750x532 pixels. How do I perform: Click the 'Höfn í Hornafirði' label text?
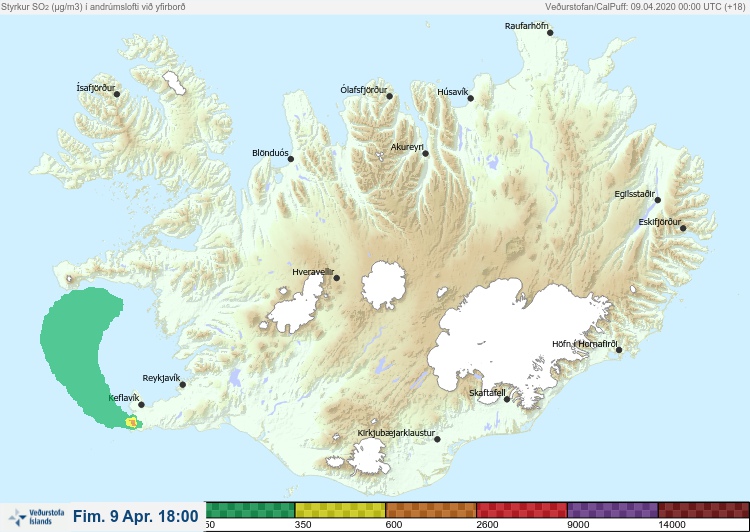pos(585,344)
